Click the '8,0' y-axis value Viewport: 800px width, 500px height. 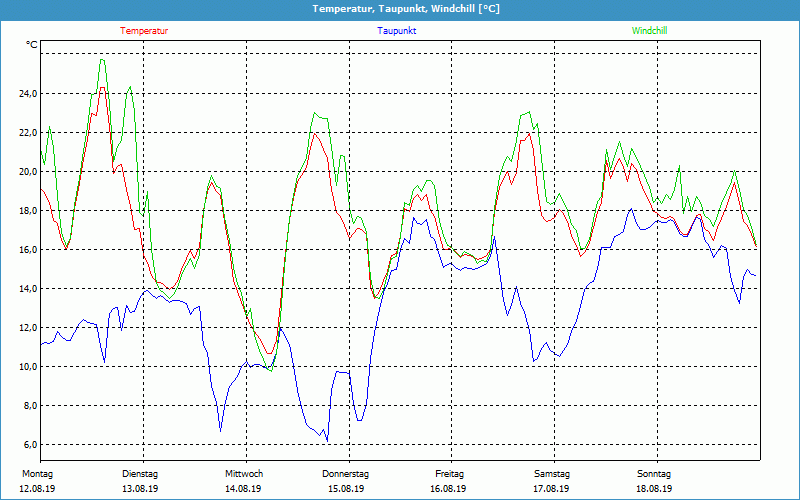[30, 406]
